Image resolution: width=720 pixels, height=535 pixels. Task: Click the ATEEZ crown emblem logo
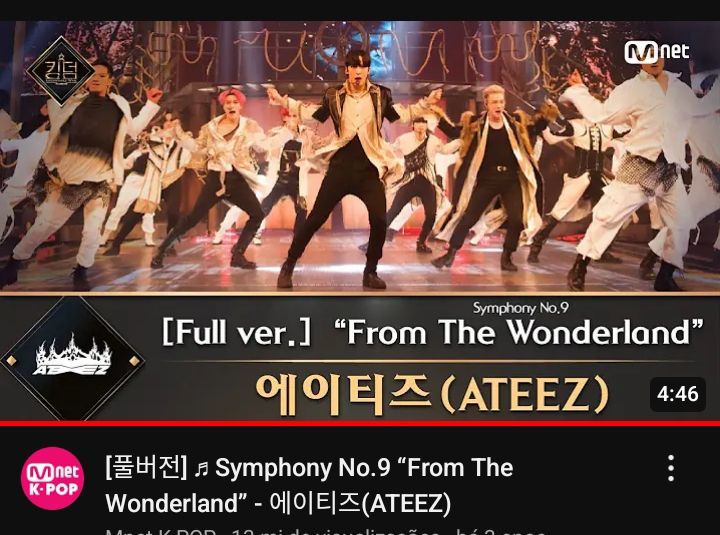(73, 358)
